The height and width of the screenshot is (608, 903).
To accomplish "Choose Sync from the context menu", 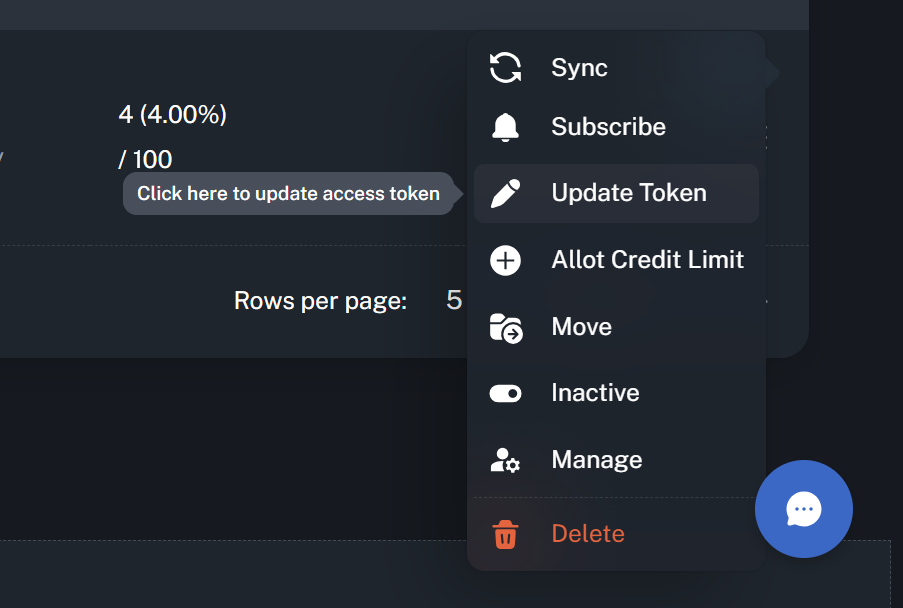I will [x=579, y=68].
